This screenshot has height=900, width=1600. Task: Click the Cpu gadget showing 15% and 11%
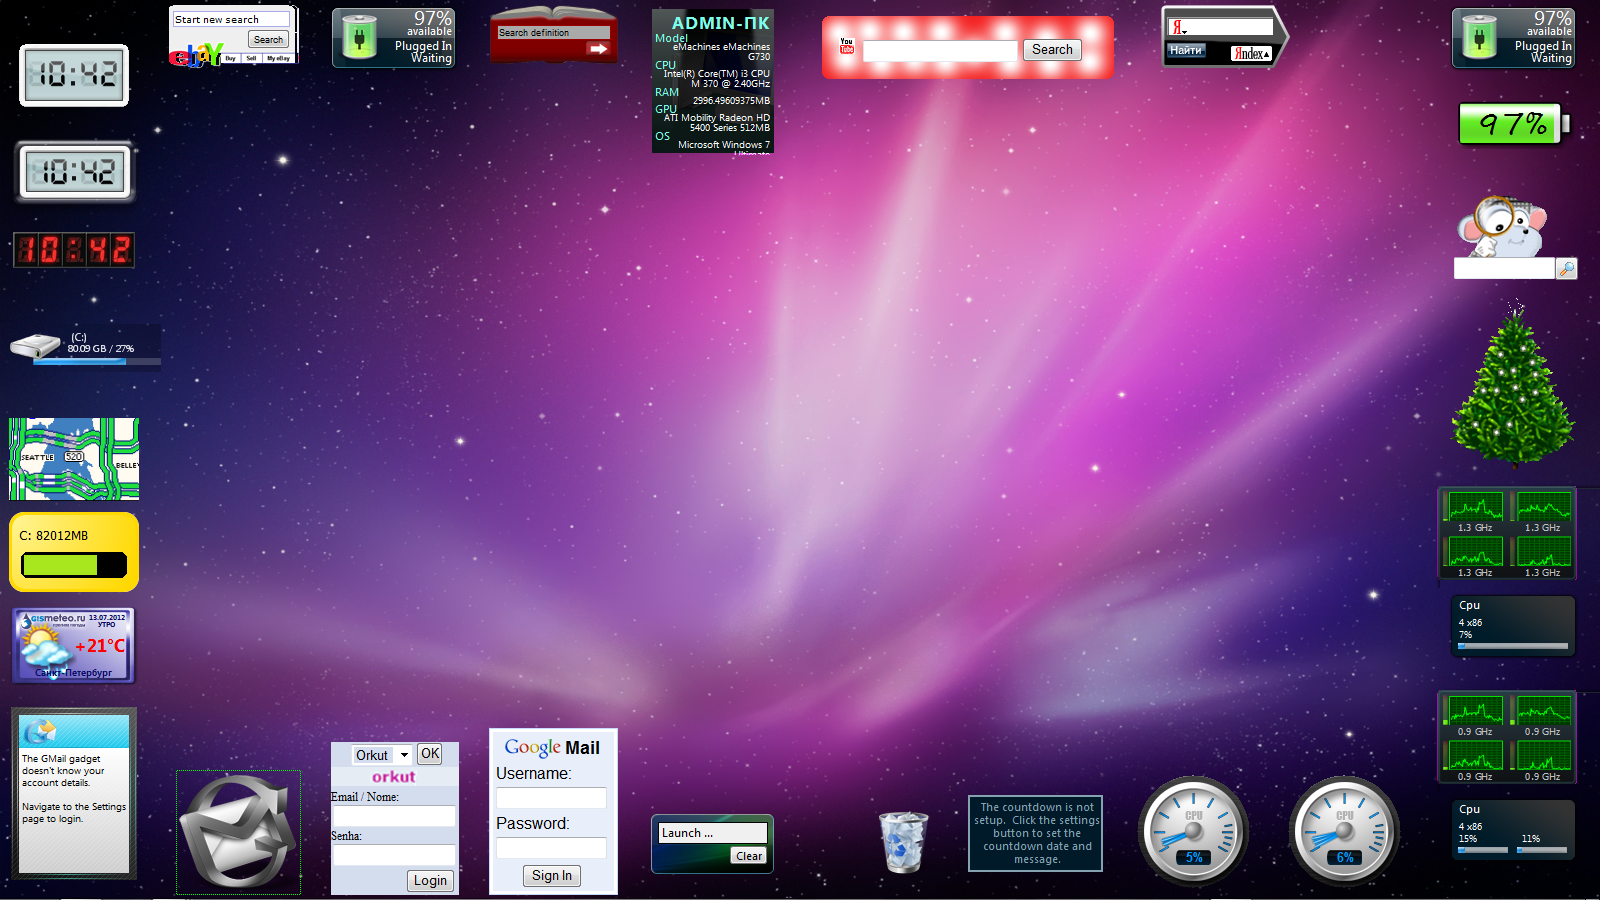[1513, 829]
